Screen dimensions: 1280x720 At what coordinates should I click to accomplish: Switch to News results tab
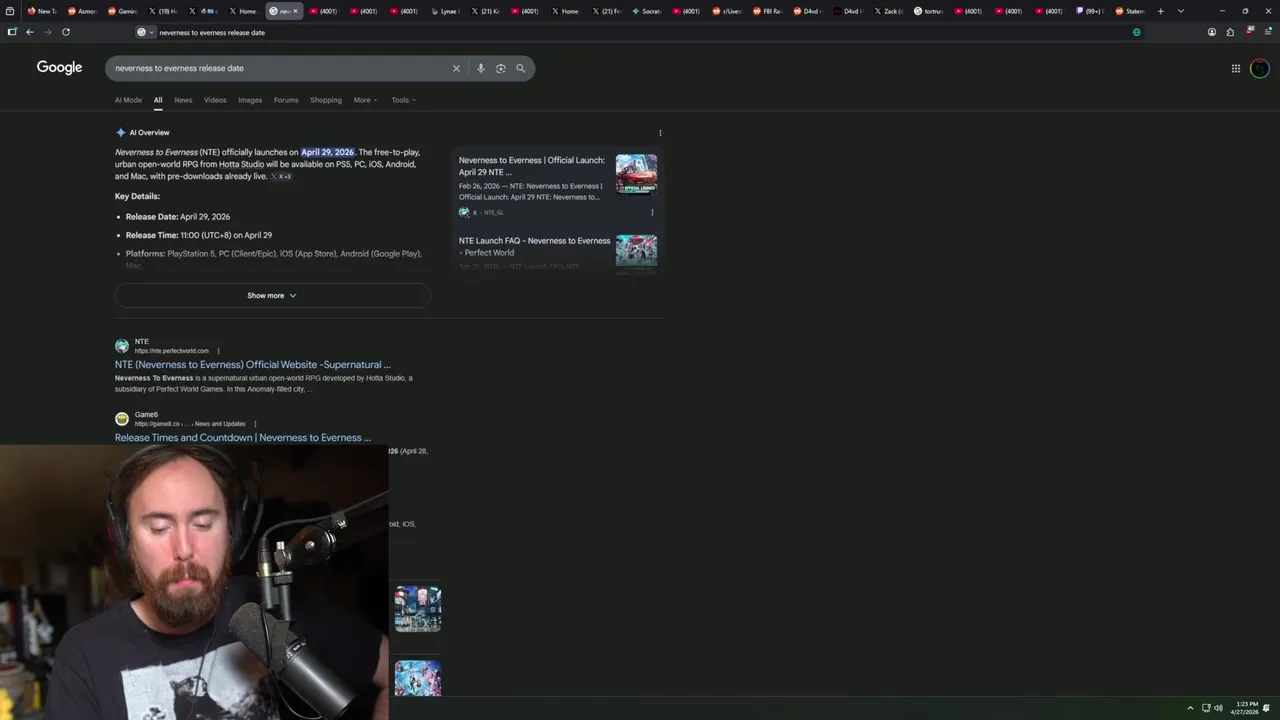pos(183,100)
